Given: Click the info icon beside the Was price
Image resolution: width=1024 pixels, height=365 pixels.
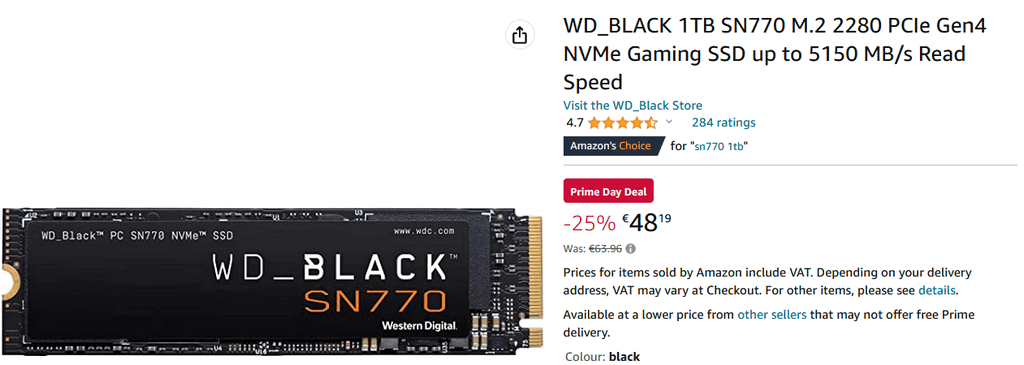Looking at the screenshot, I should coord(631,249).
